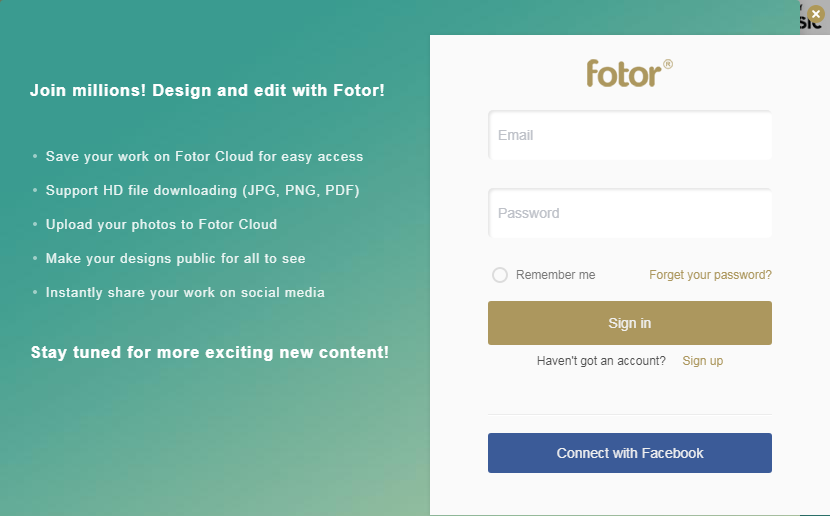The height and width of the screenshot is (516, 830).
Task: Click the Haven't got an account text
Action: click(601, 361)
